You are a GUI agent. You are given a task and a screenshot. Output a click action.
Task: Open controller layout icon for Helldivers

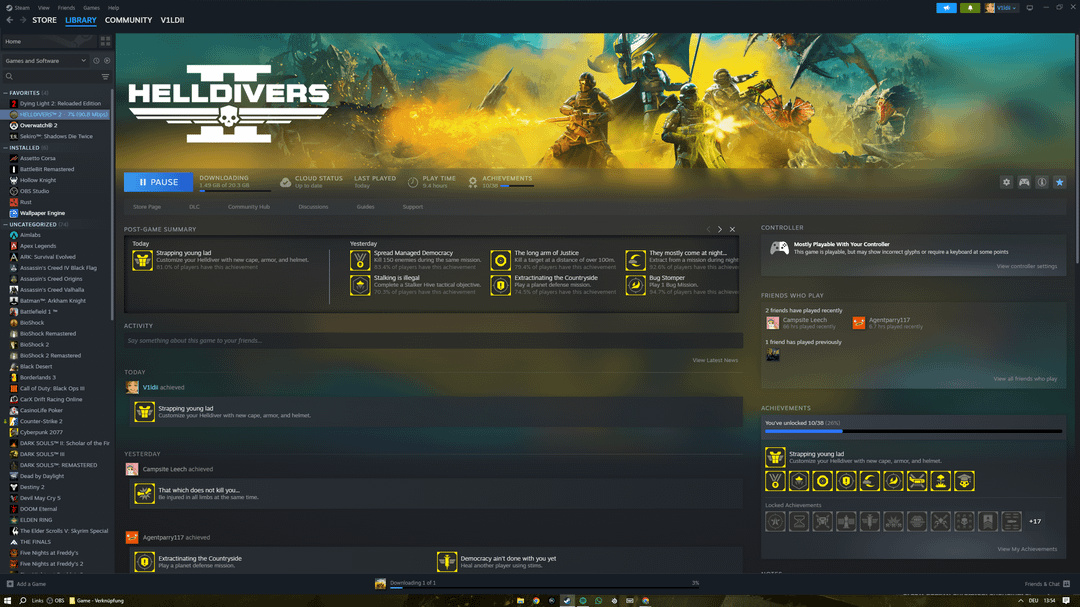(x=1024, y=182)
